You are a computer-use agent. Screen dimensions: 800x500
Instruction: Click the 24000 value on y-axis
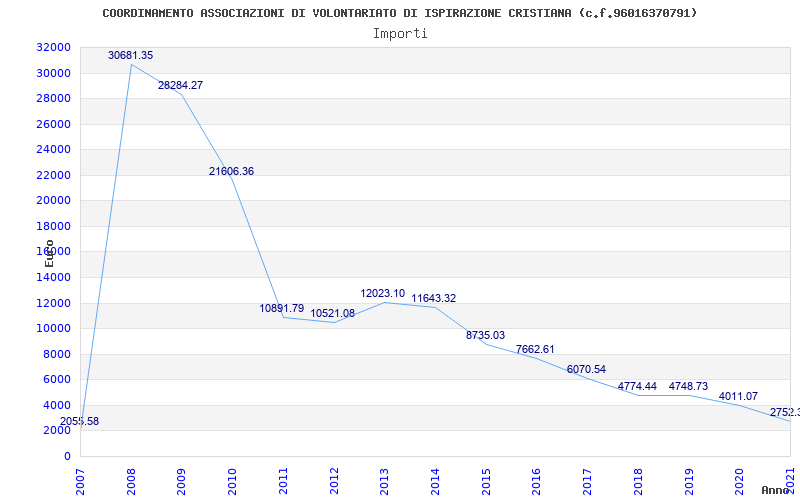coord(54,149)
